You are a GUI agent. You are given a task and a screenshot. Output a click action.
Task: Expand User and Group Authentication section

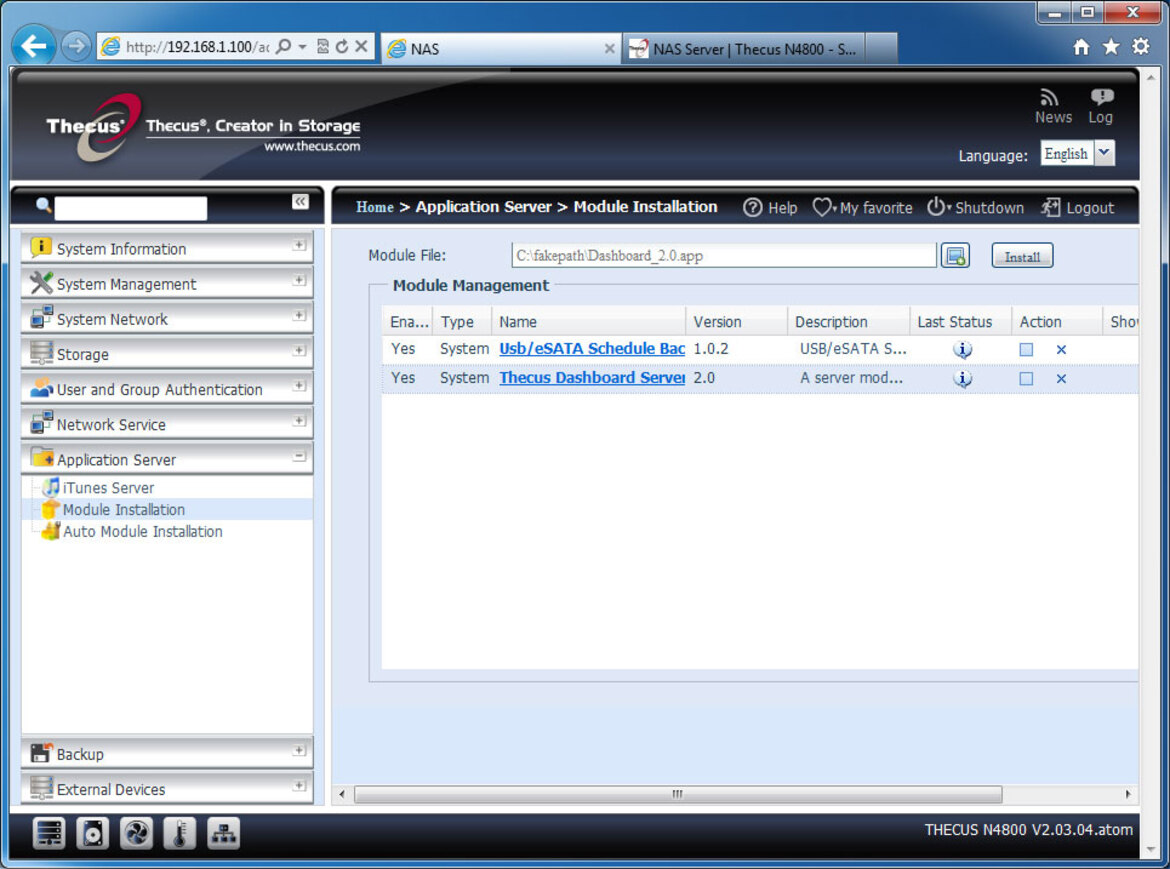(x=299, y=386)
